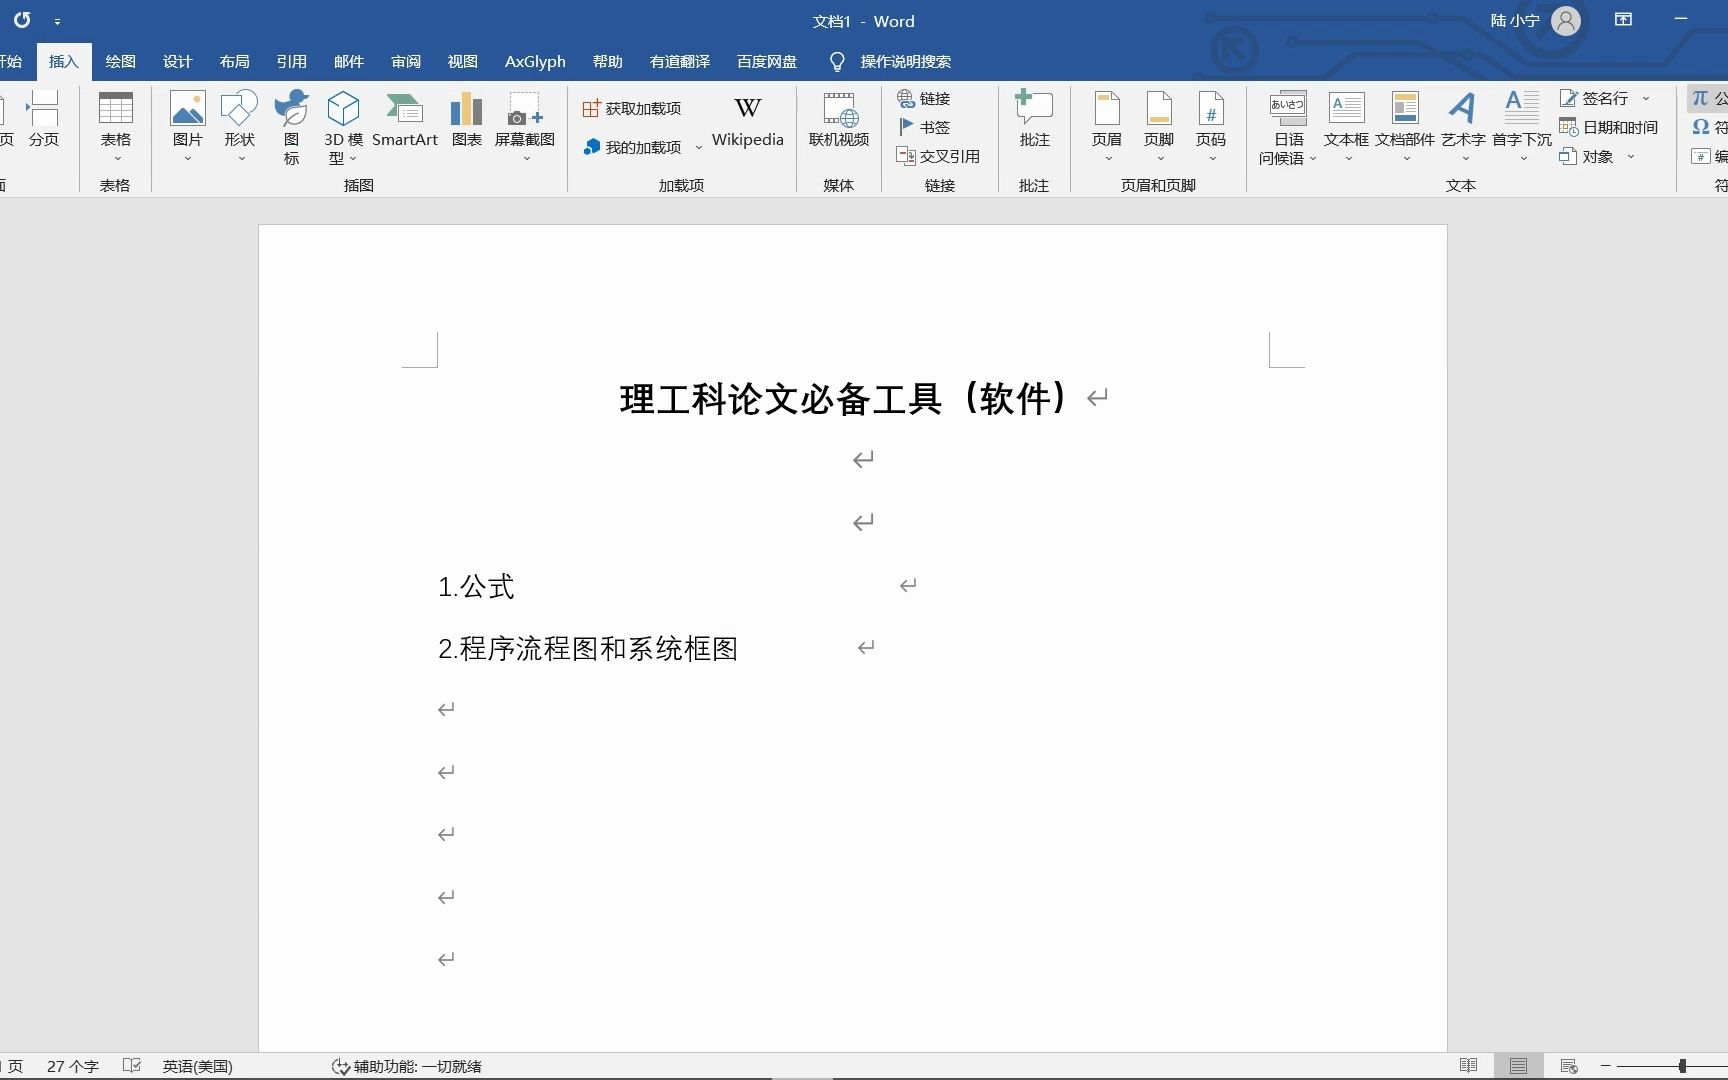Screen dimensions: 1728x1080
Task: Insert a picture using 图片
Action: 187,127
